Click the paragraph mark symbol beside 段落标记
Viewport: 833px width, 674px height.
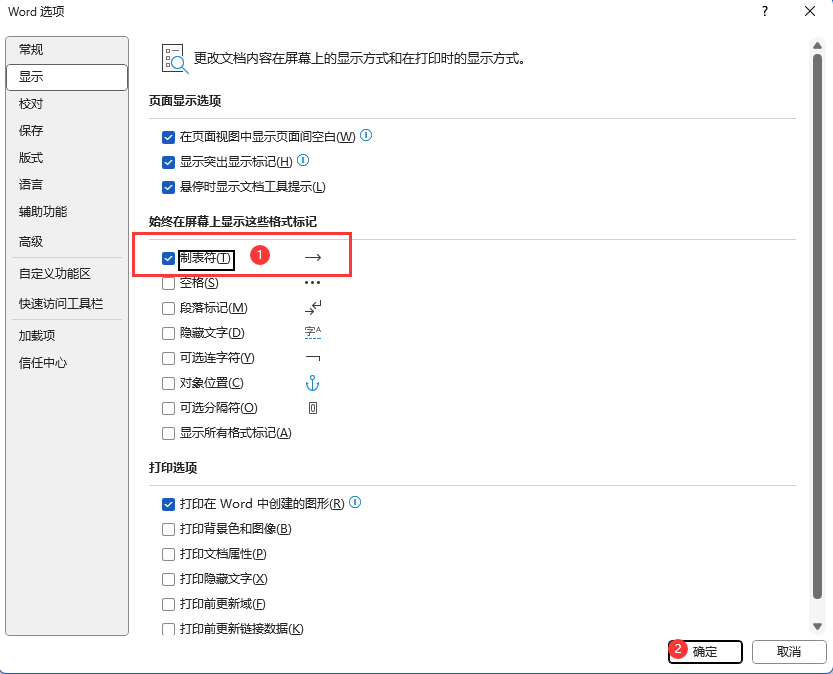point(312,308)
